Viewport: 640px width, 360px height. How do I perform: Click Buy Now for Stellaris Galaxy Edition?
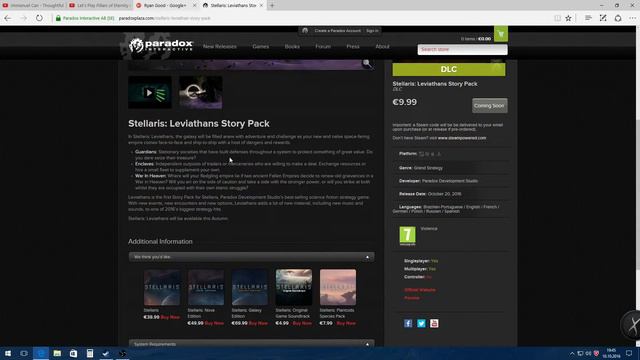click(x=258, y=323)
